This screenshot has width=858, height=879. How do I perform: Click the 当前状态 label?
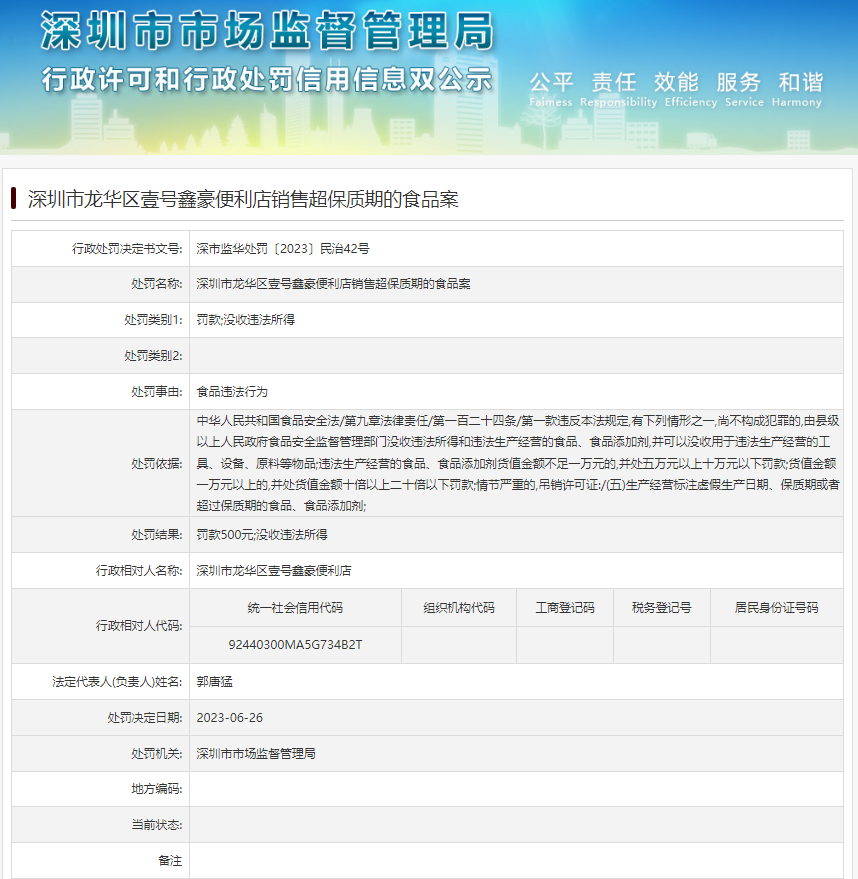point(156,825)
